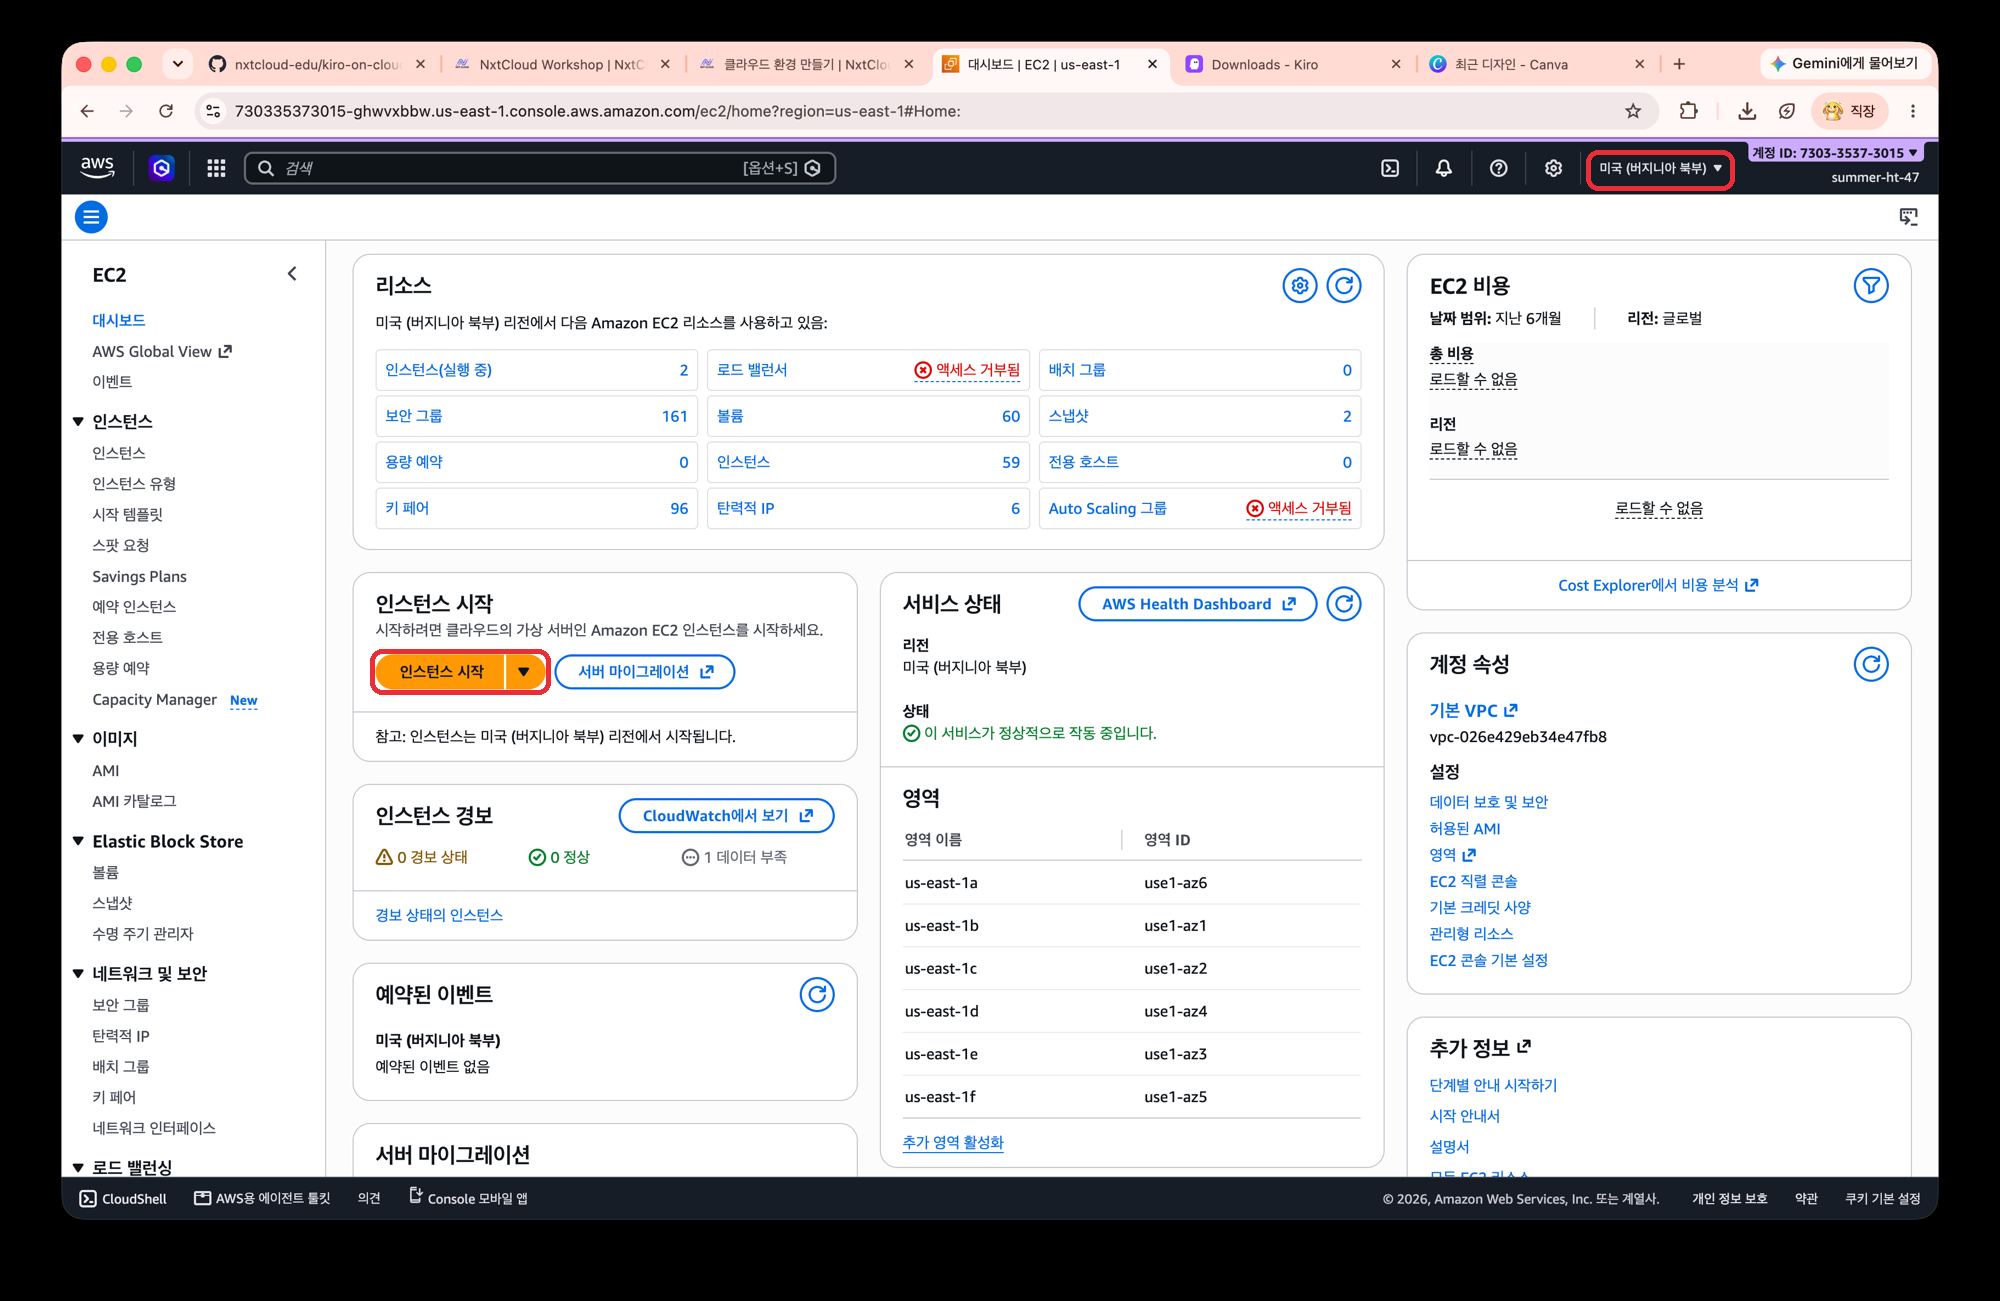Open the Chrome tab search chevron

point(178,64)
